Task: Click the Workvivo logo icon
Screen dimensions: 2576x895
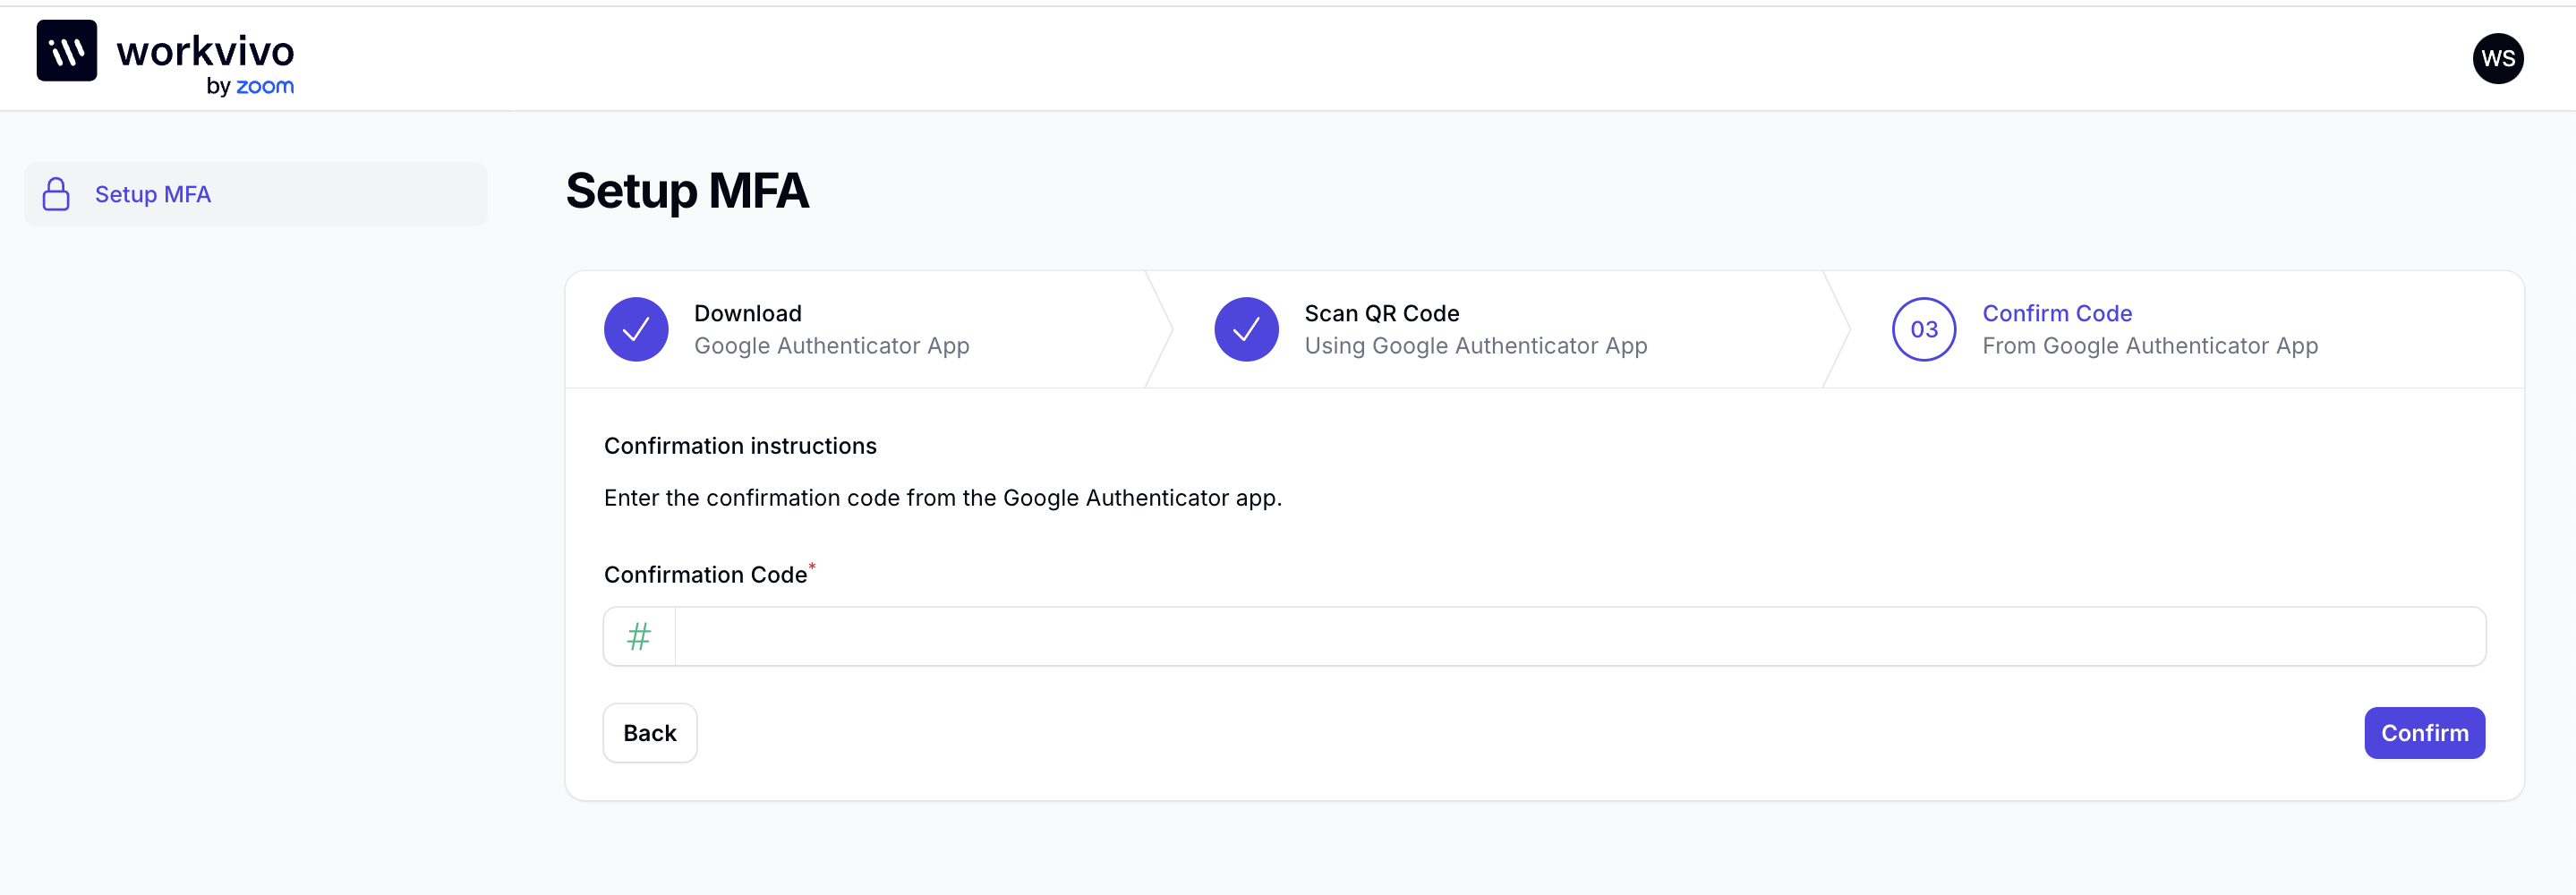Action: pos(67,51)
